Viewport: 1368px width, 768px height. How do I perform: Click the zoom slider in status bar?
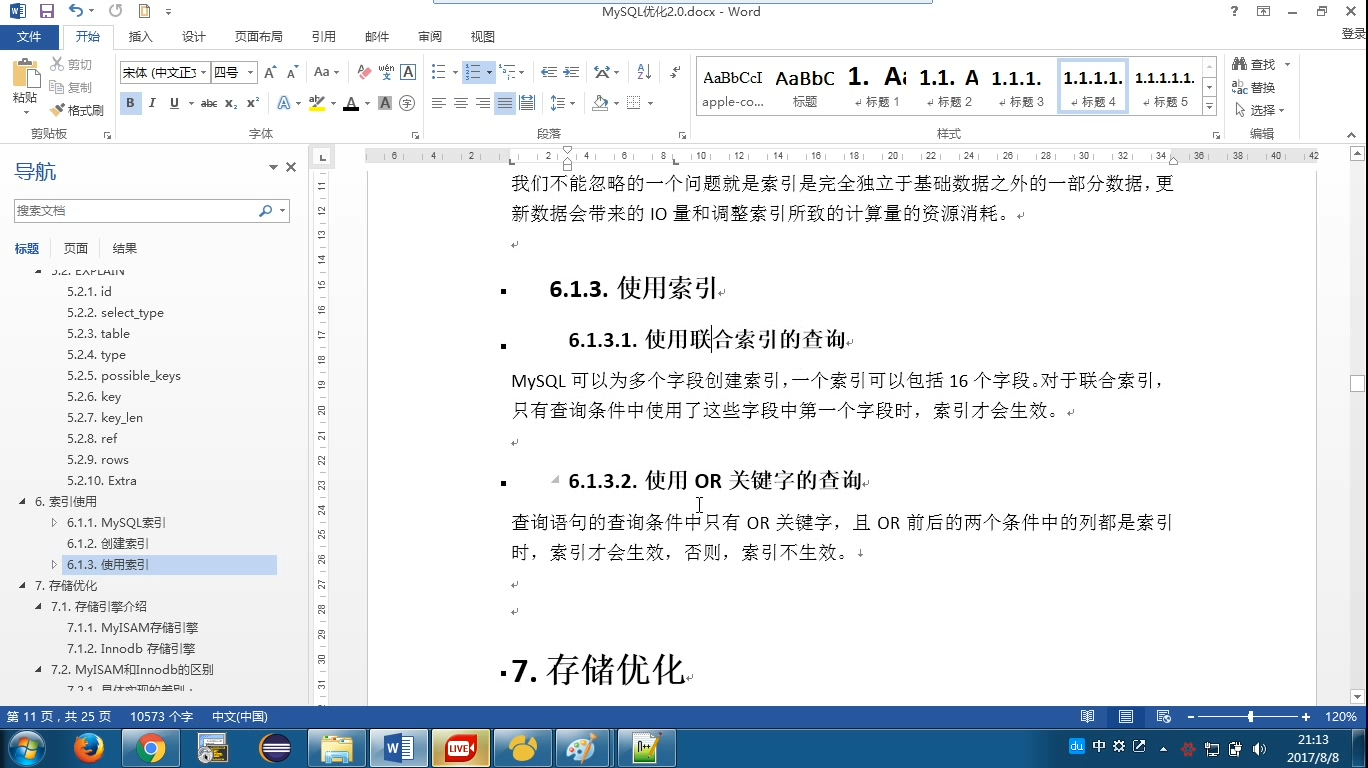(1251, 717)
